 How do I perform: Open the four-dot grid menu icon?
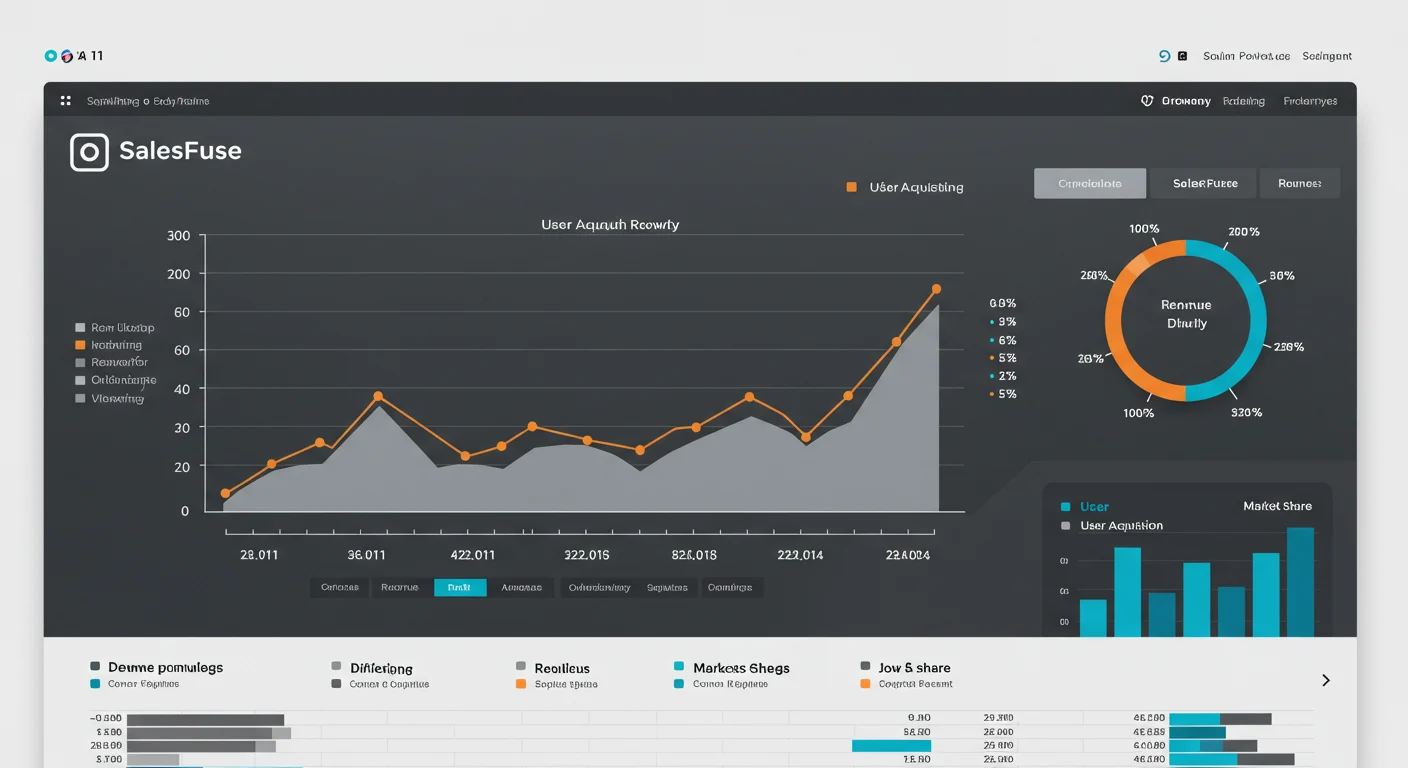[x=66, y=101]
